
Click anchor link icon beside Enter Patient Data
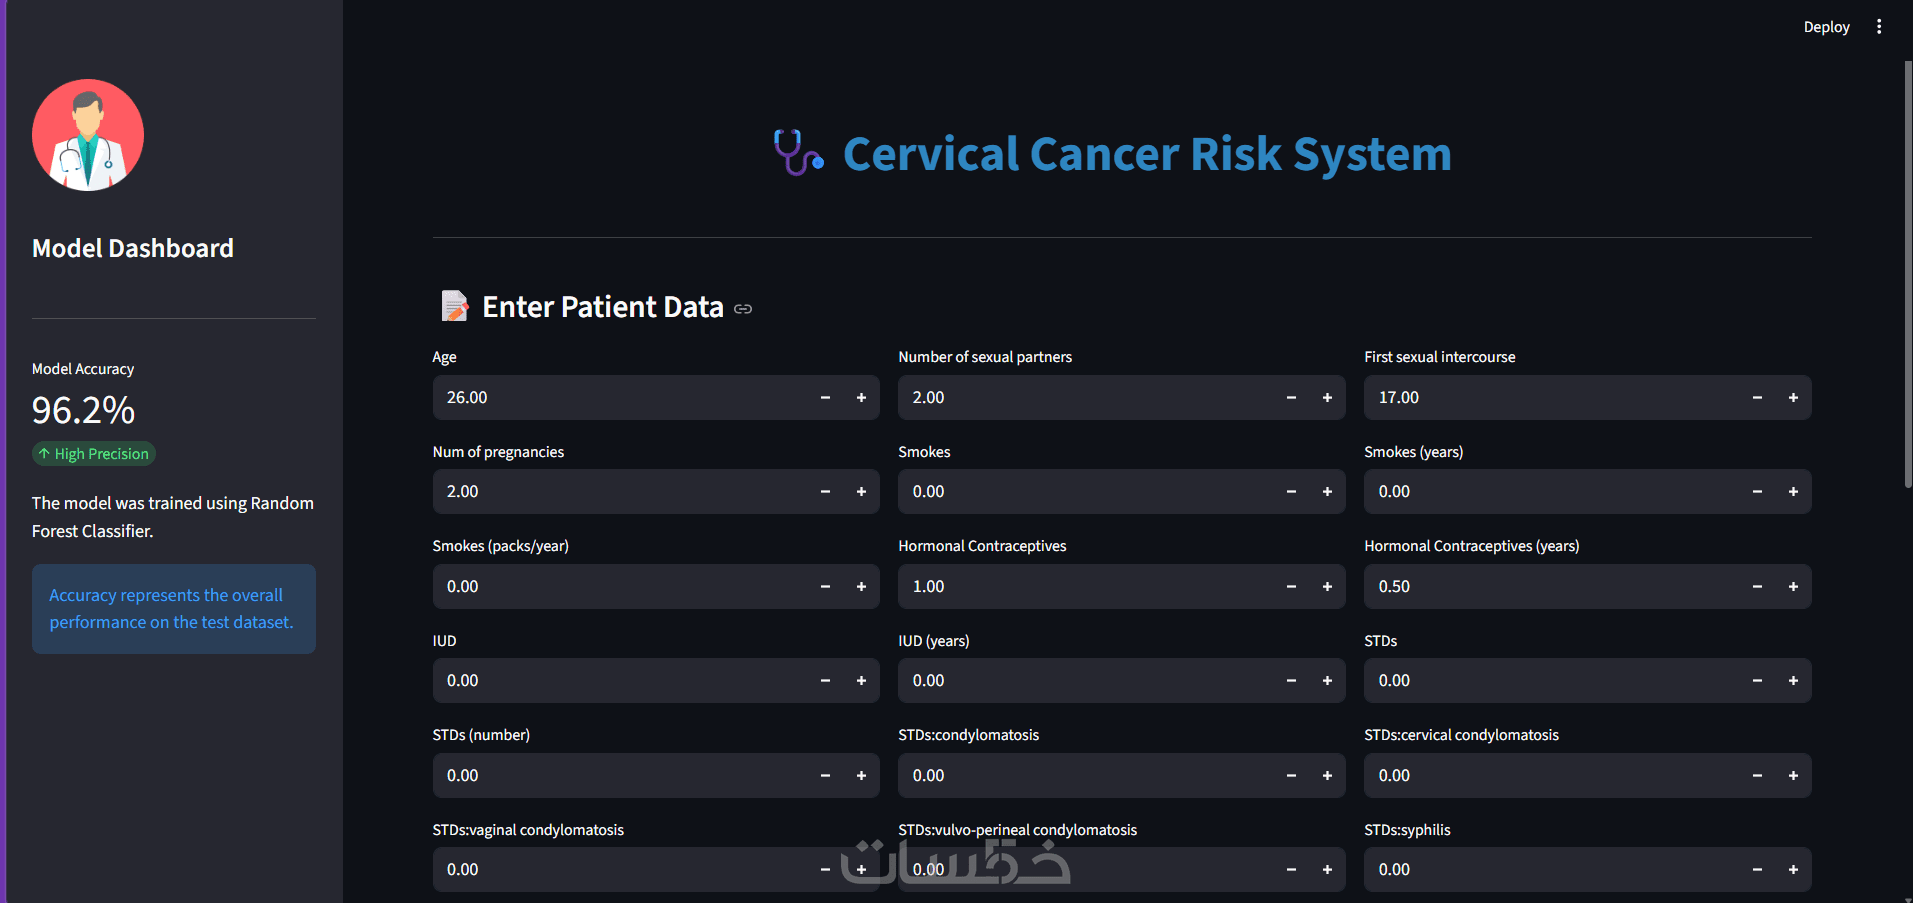point(743,309)
